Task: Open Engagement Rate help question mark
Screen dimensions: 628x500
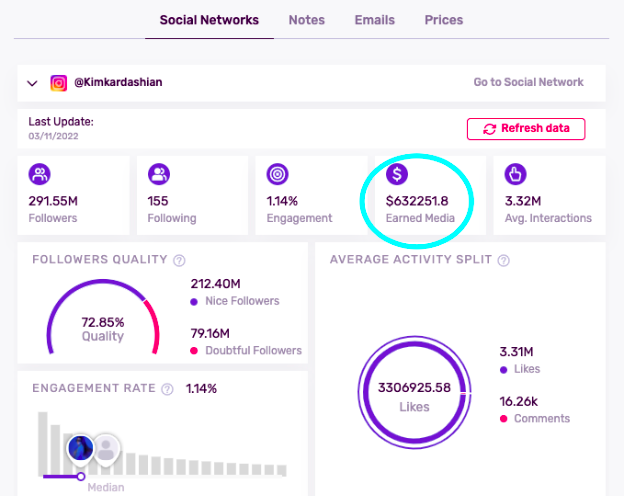Action: (x=168, y=389)
